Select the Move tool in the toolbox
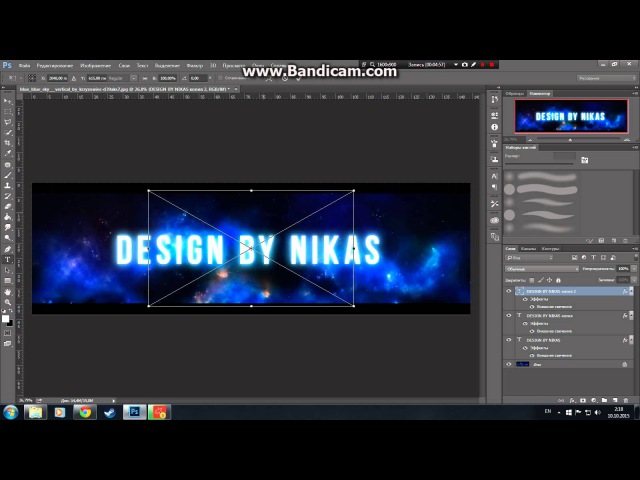640x480 pixels. [x=7, y=101]
